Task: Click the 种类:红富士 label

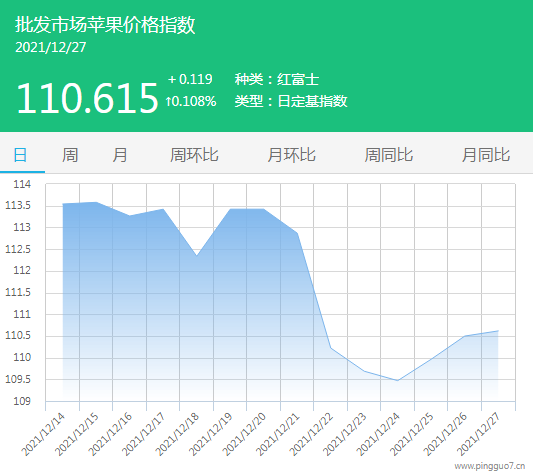Action: [x=277, y=80]
